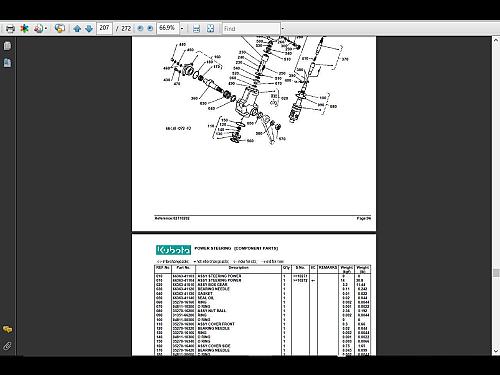Click inside the Find search box

(251, 29)
